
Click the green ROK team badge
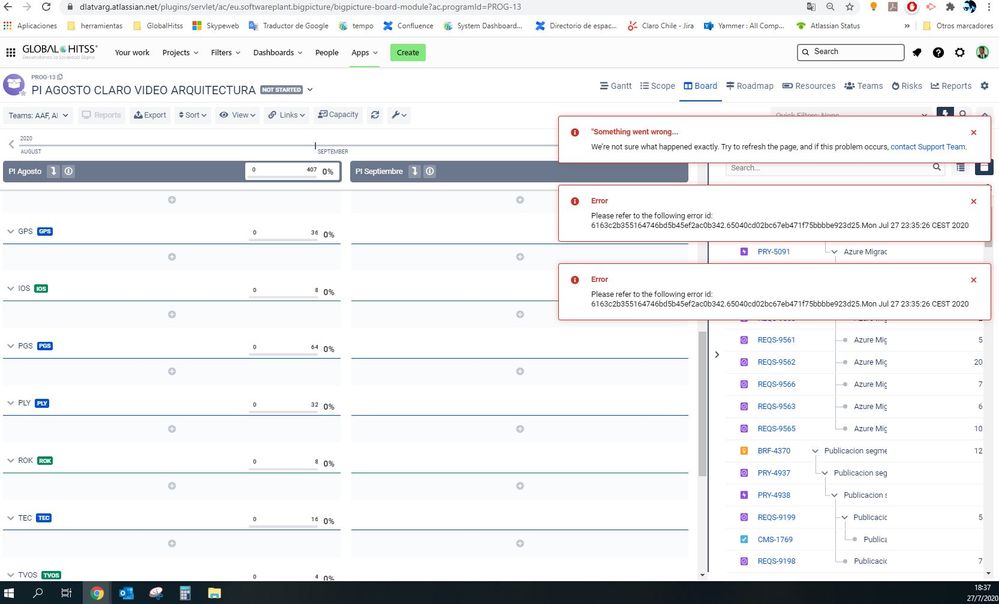[45, 461]
